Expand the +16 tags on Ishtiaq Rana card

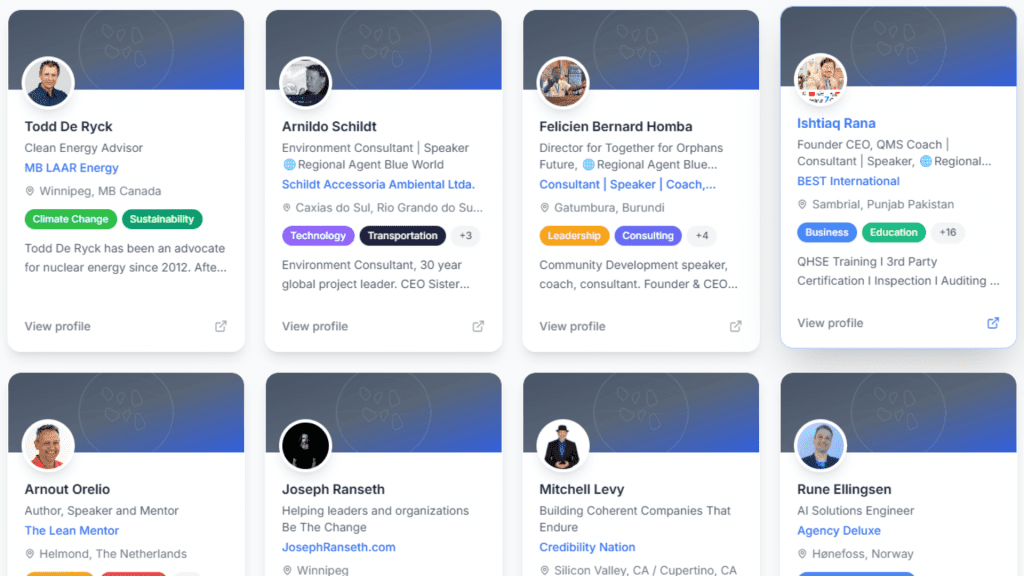point(948,232)
